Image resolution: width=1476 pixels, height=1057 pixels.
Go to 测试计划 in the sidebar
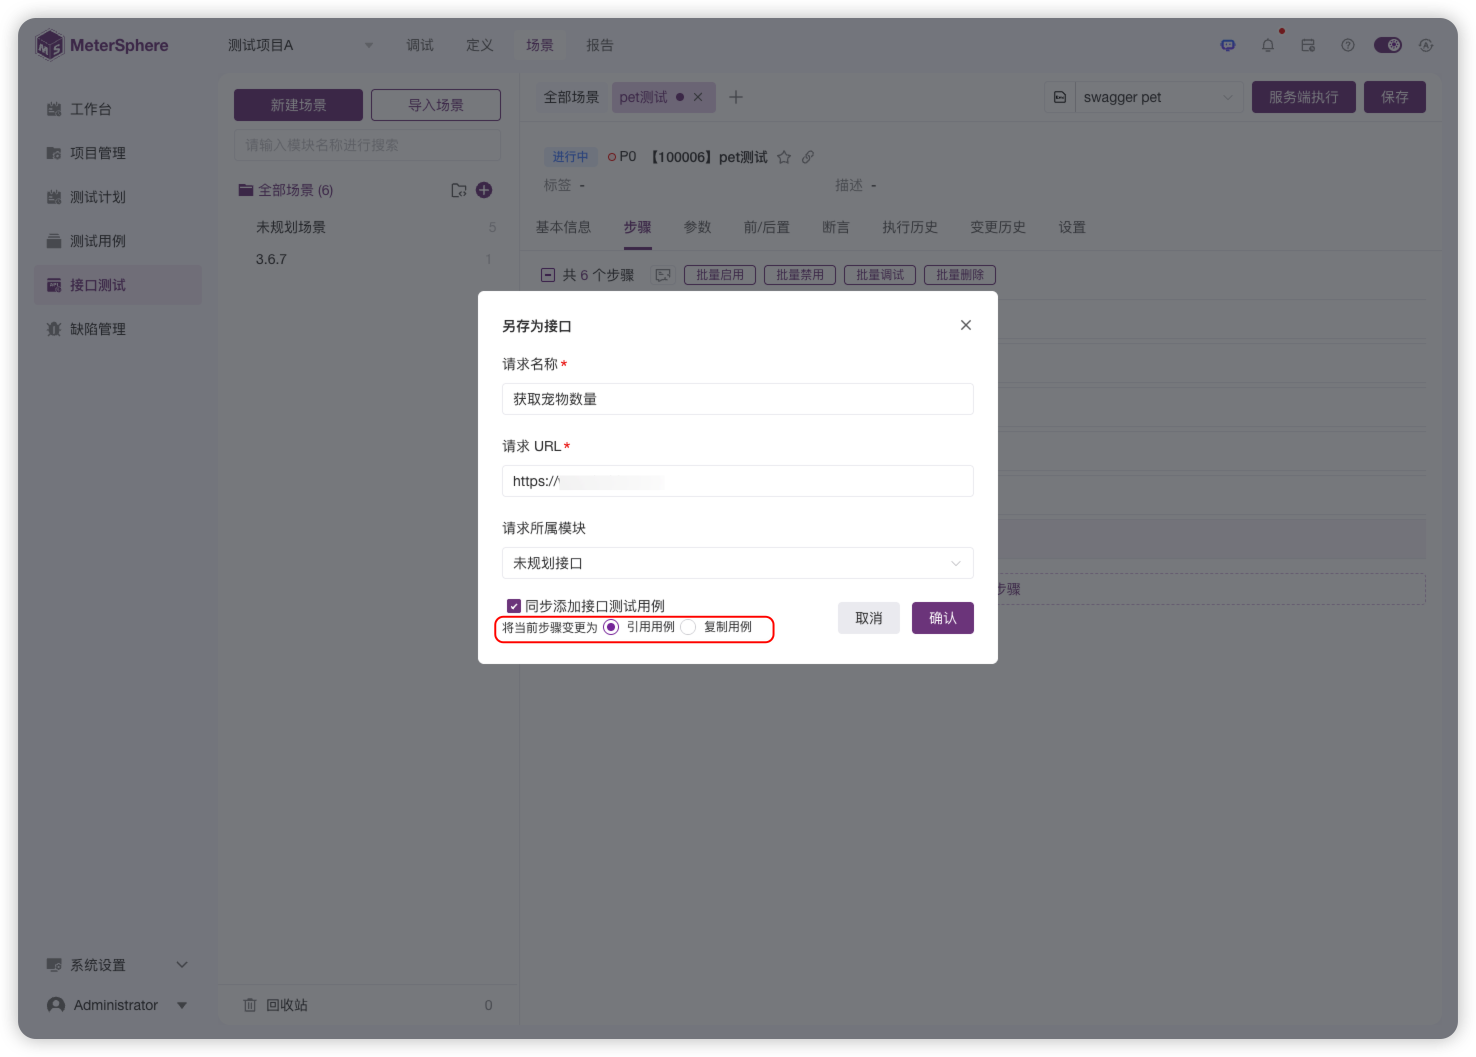point(118,197)
